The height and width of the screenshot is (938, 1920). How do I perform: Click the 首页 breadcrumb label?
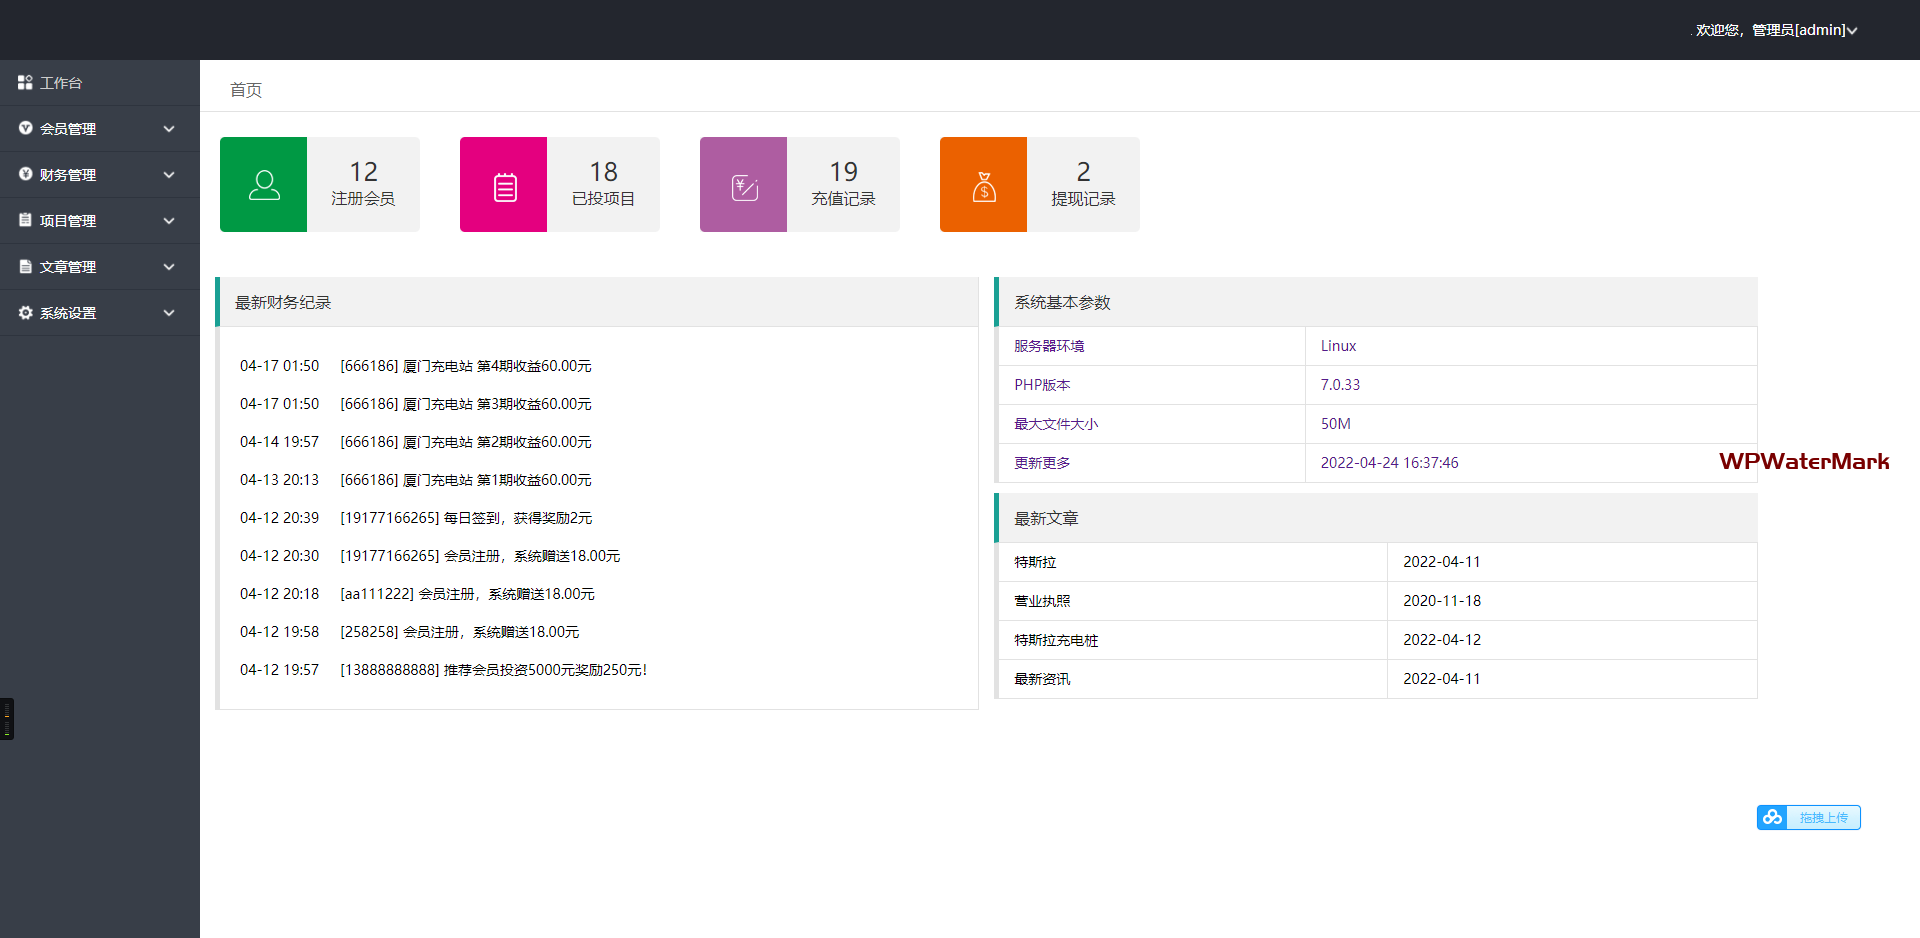246,90
